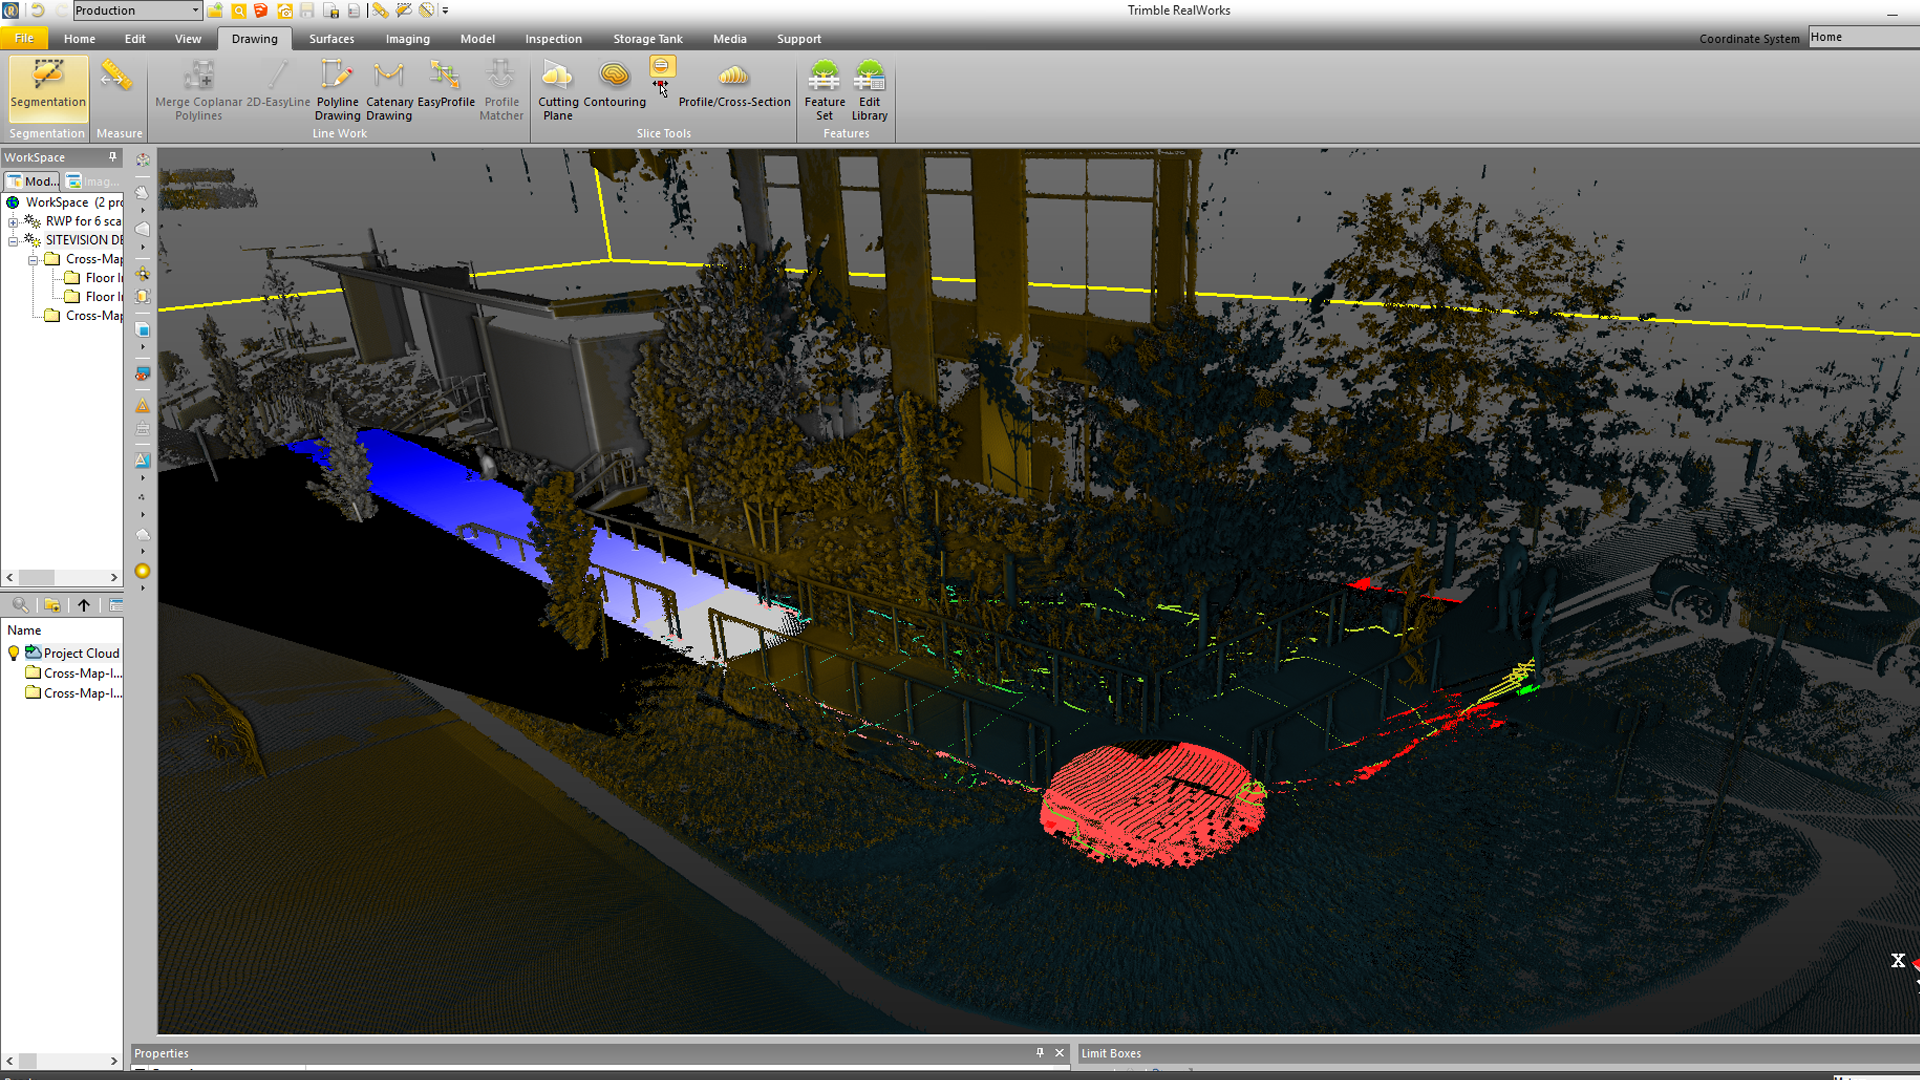1920x1080 pixels.
Task: Select the Segmentation tool
Action: click(x=46, y=86)
